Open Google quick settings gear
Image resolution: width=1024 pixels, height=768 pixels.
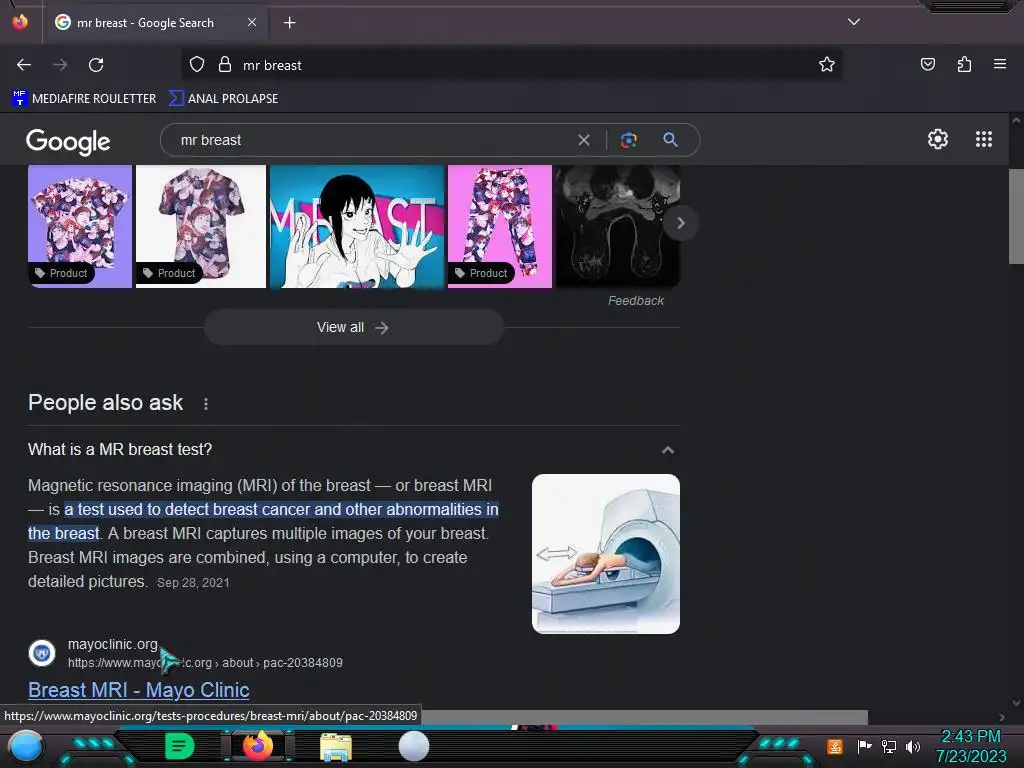click(x=938, y=139)
